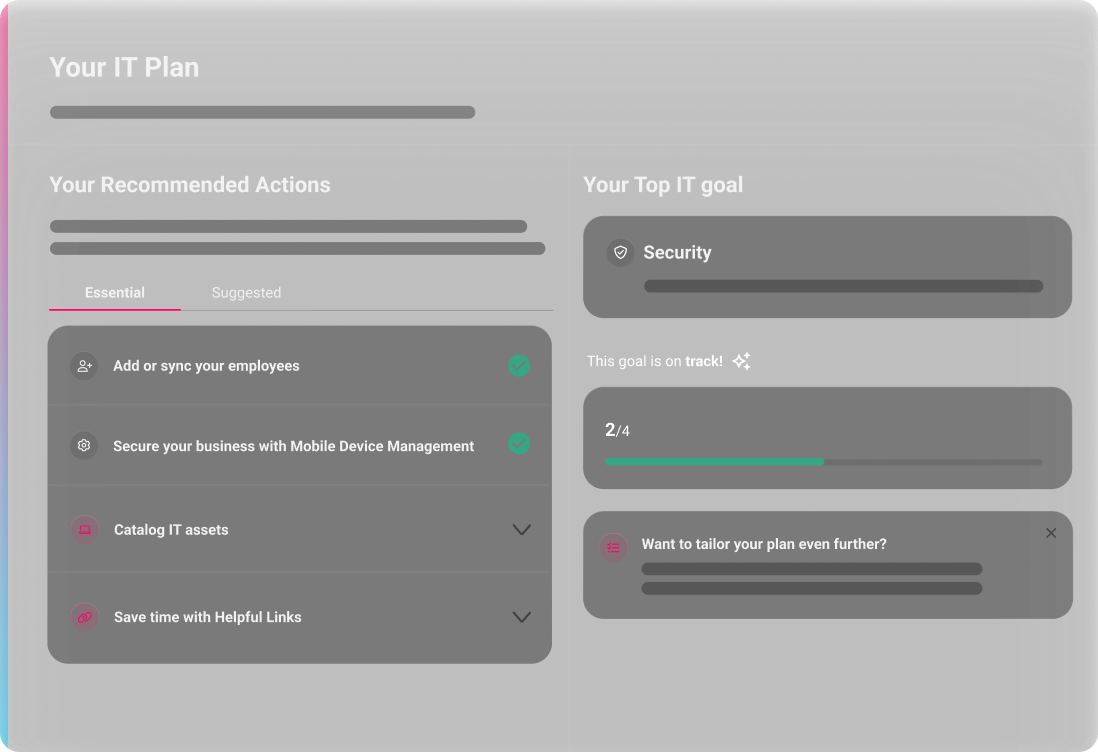Switch to the Suggested tab
This screenshot has width=1098, height=752.
(x=246, y=293)
